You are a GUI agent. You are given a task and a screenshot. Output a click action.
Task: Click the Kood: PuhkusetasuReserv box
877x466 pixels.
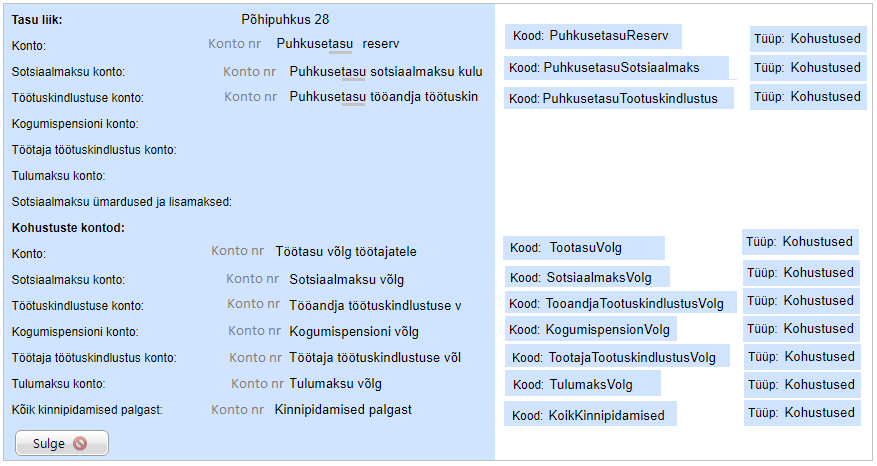593,37
